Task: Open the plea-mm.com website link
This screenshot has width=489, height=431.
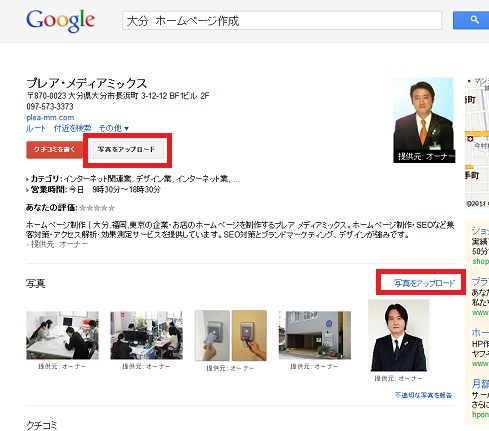Action: pos(50,117)
